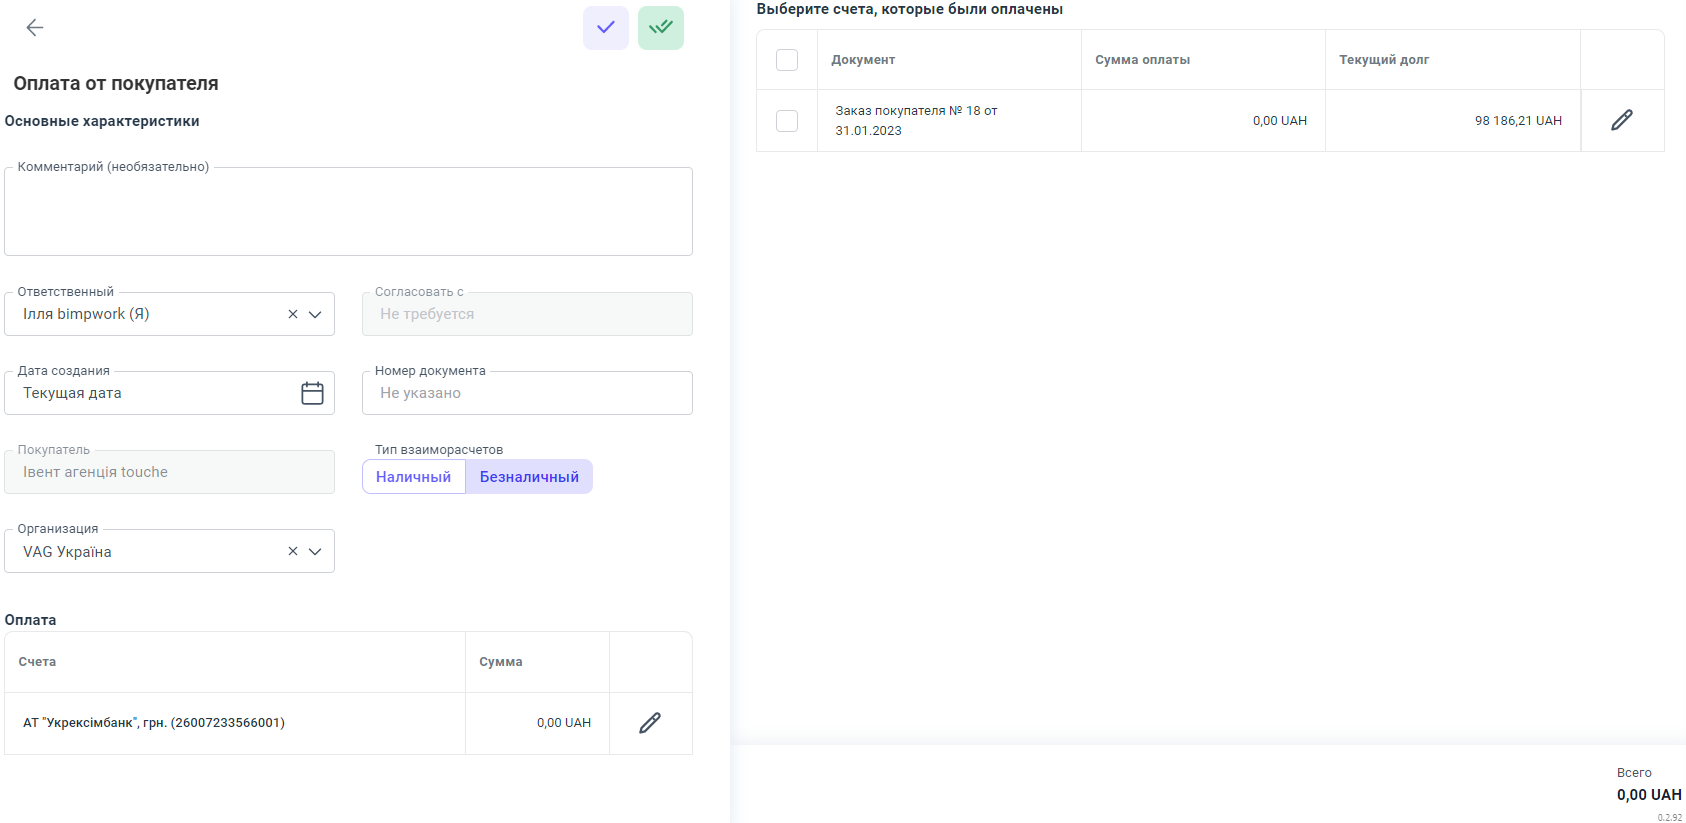Select the Безналичный payment type
1686x823 pixels.
click(x=529, y=477)
